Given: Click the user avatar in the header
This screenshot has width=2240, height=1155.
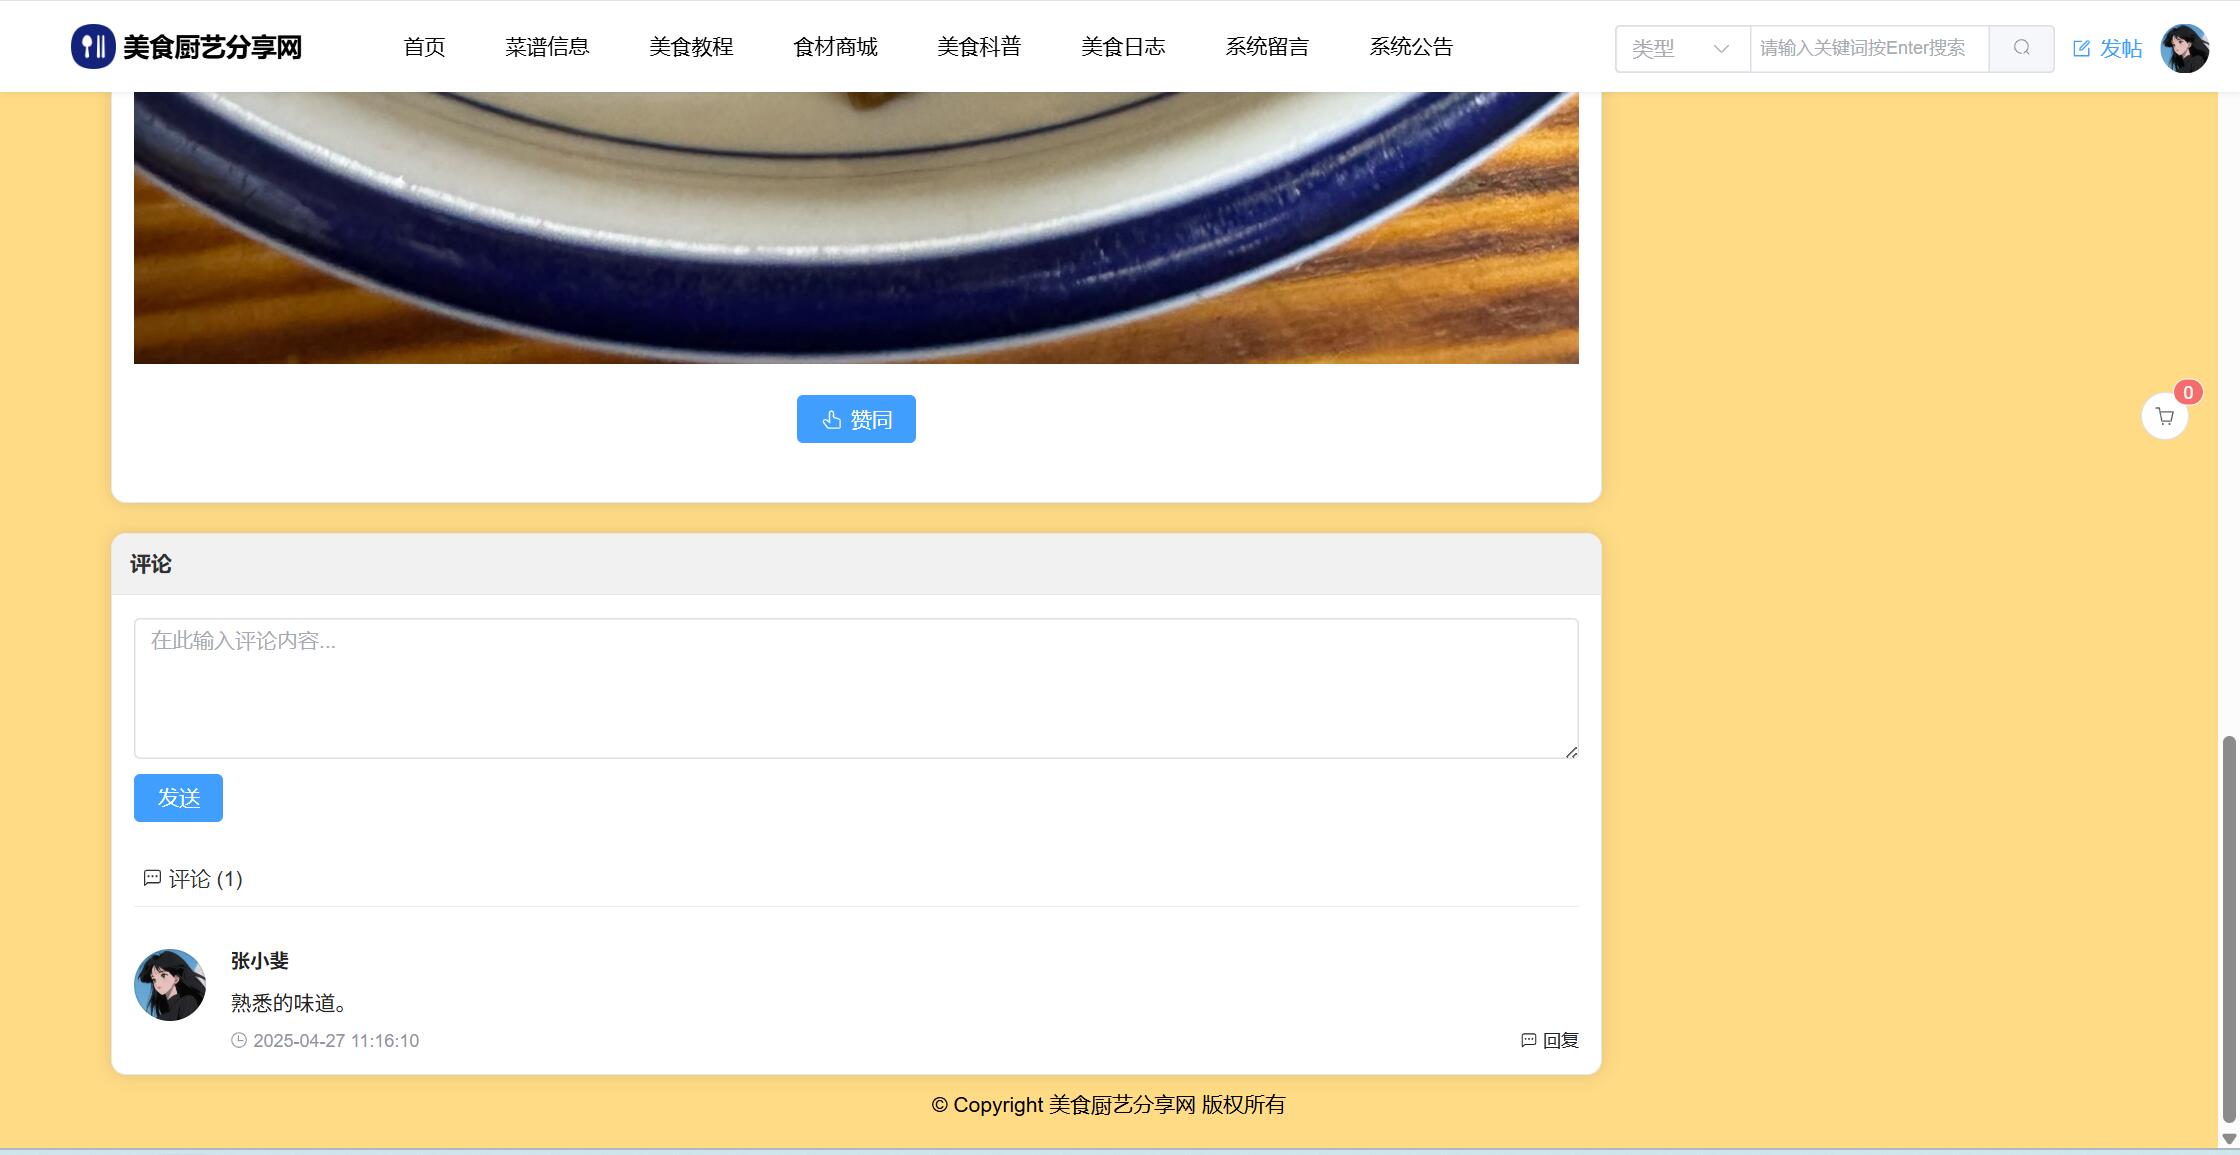Looking at the screenshot, I should point(2184,48).
